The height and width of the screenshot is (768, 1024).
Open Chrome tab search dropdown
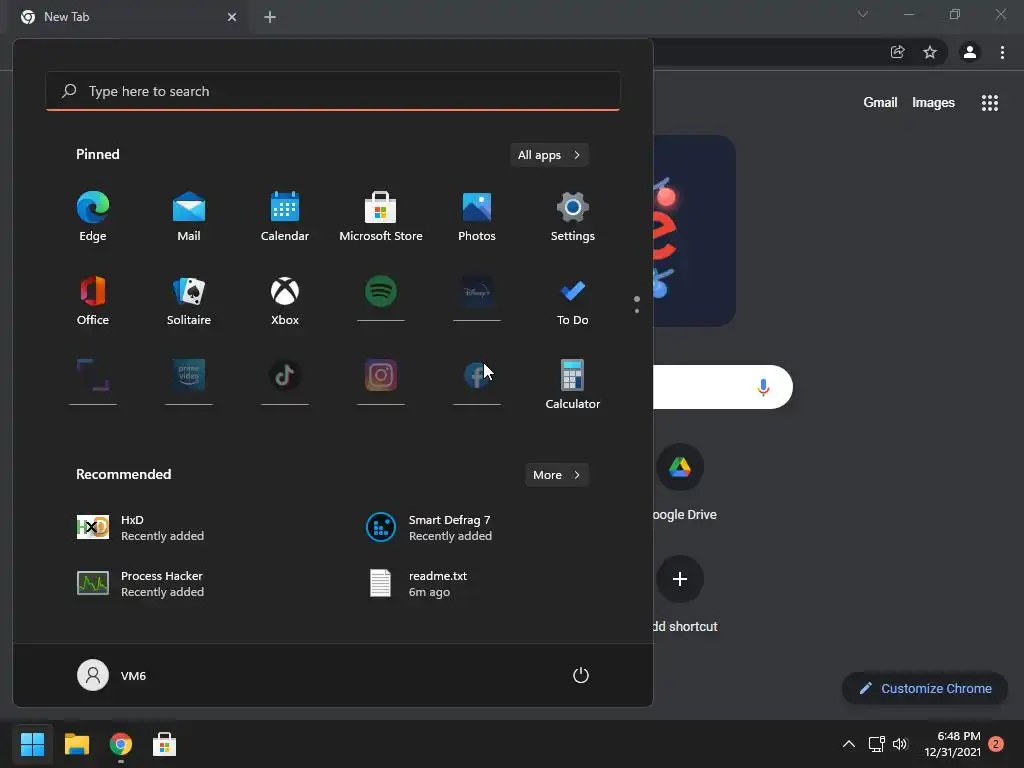click(863, 14)
